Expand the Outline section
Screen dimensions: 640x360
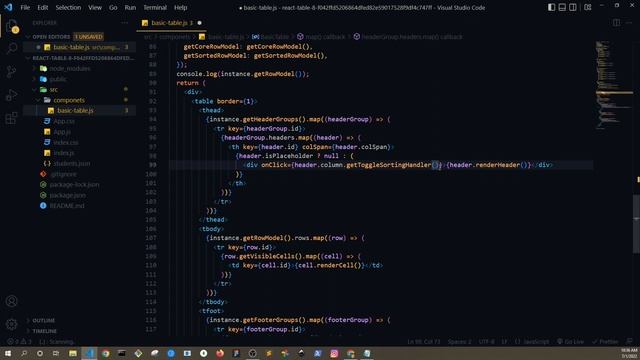(43, 320)
